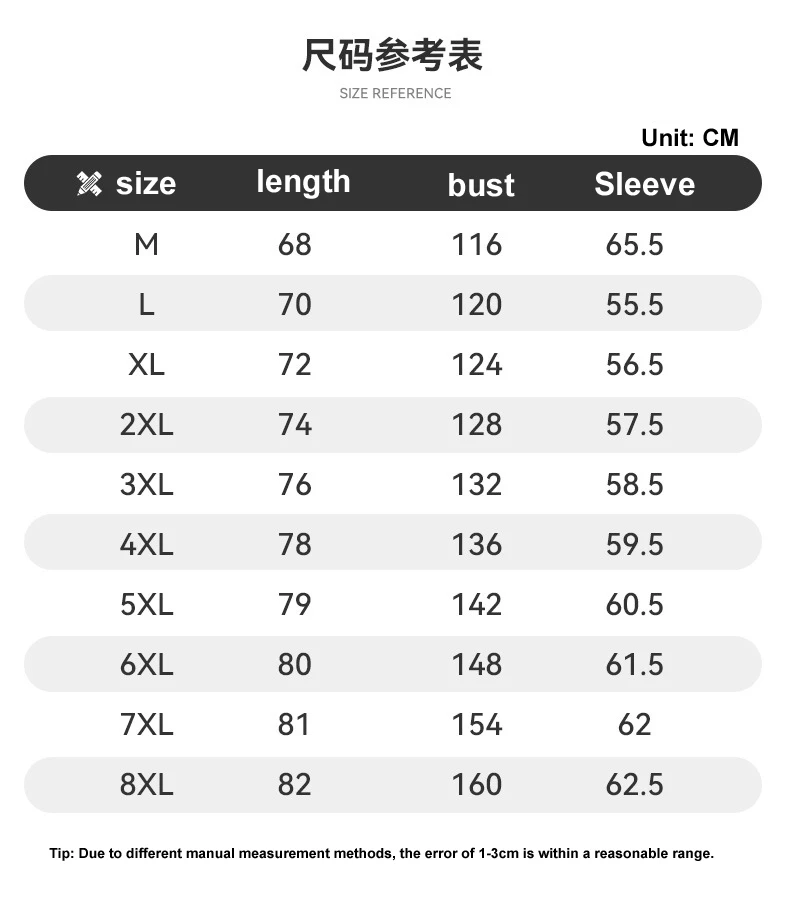Click bust value 148 in the 6XL row
Viewport: 790px width, 914px height.
click(x=476, y=664)
